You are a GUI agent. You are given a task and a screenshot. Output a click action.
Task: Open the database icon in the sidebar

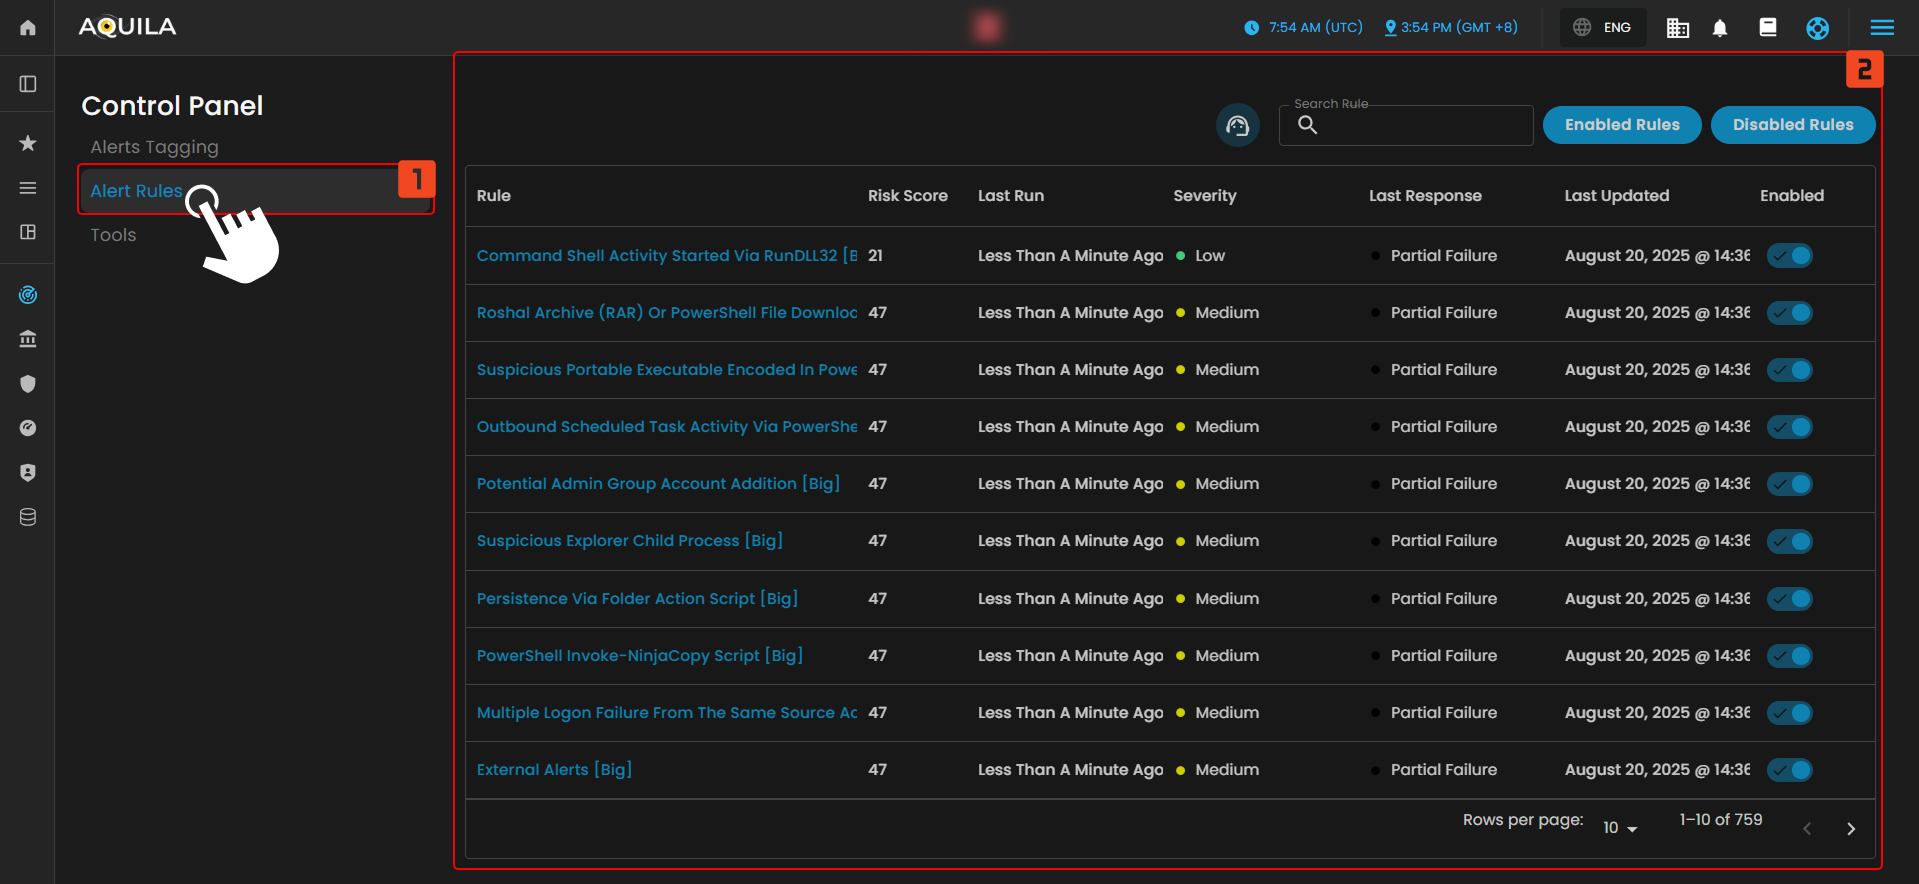(x=28, y=517)
